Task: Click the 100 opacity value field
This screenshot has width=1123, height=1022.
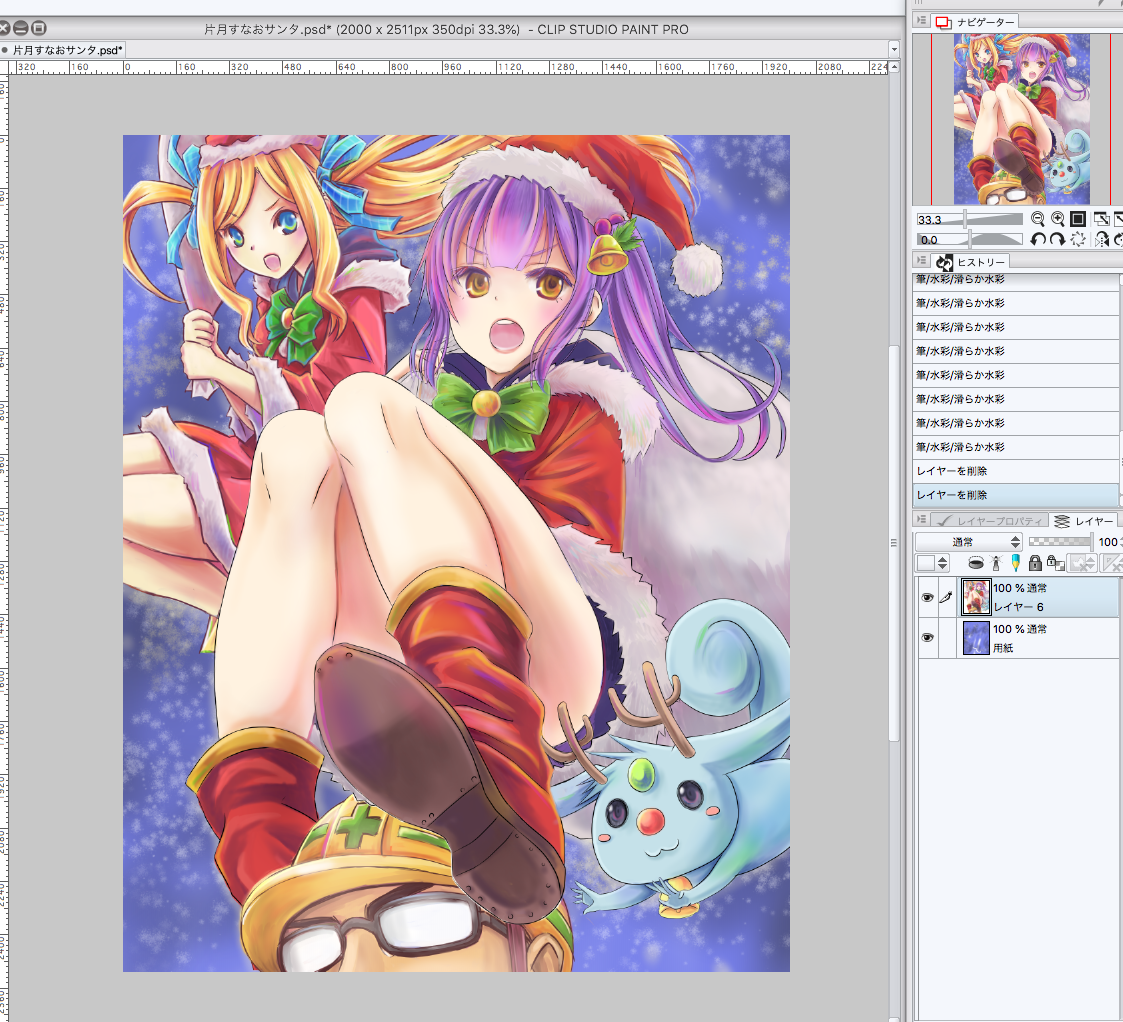Action: pyautogui.click(x=1107, y=542)
